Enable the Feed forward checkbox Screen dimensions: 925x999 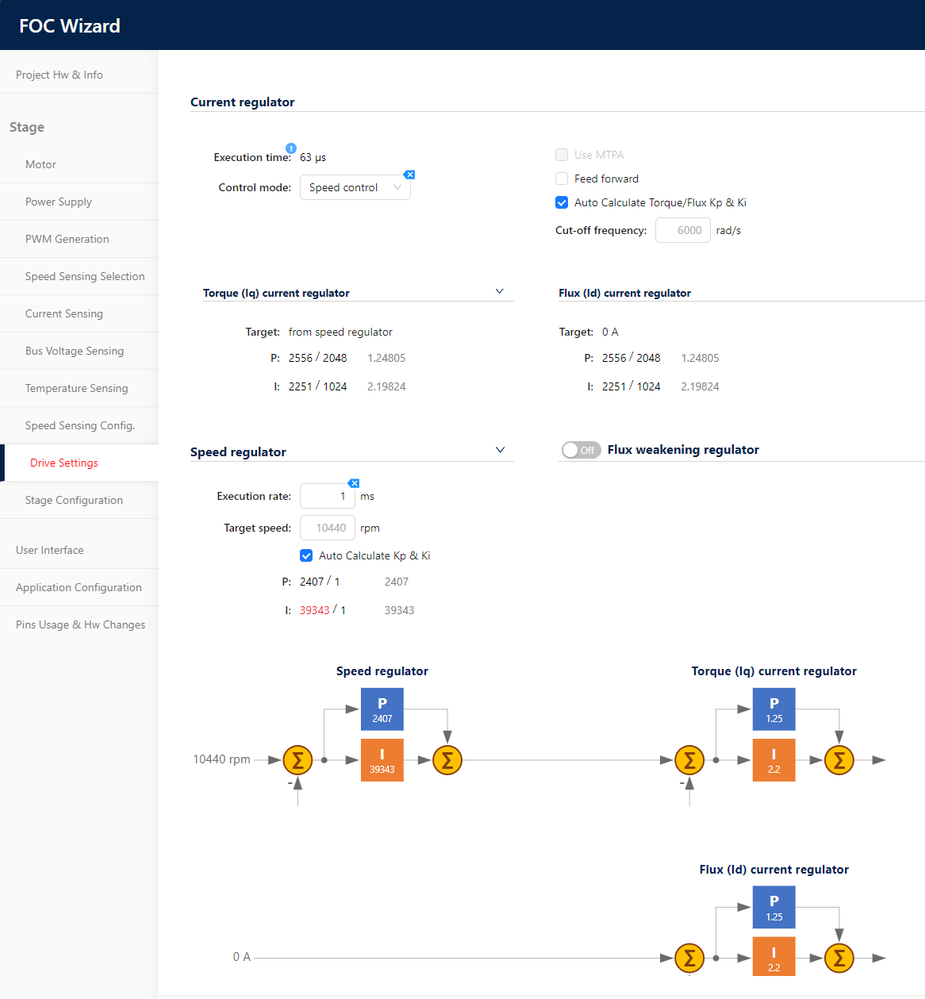coord(561,178)
